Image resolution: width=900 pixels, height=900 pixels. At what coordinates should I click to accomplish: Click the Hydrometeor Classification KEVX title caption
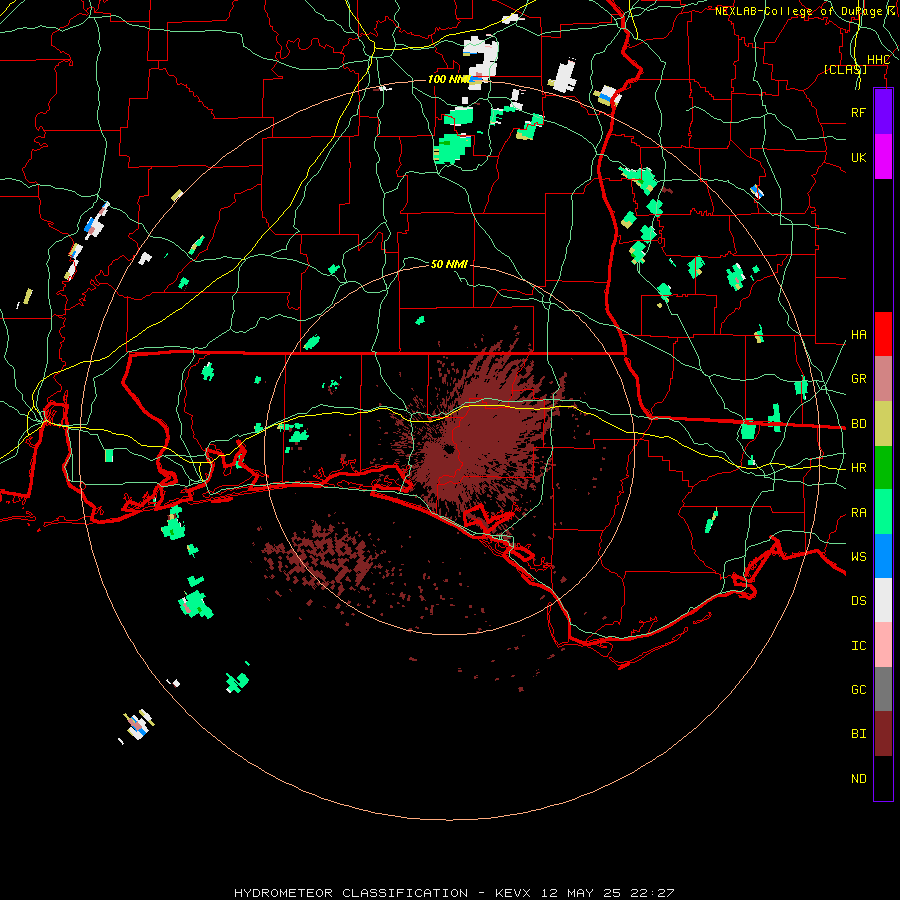pyautogui.click(x=454, y=893)
